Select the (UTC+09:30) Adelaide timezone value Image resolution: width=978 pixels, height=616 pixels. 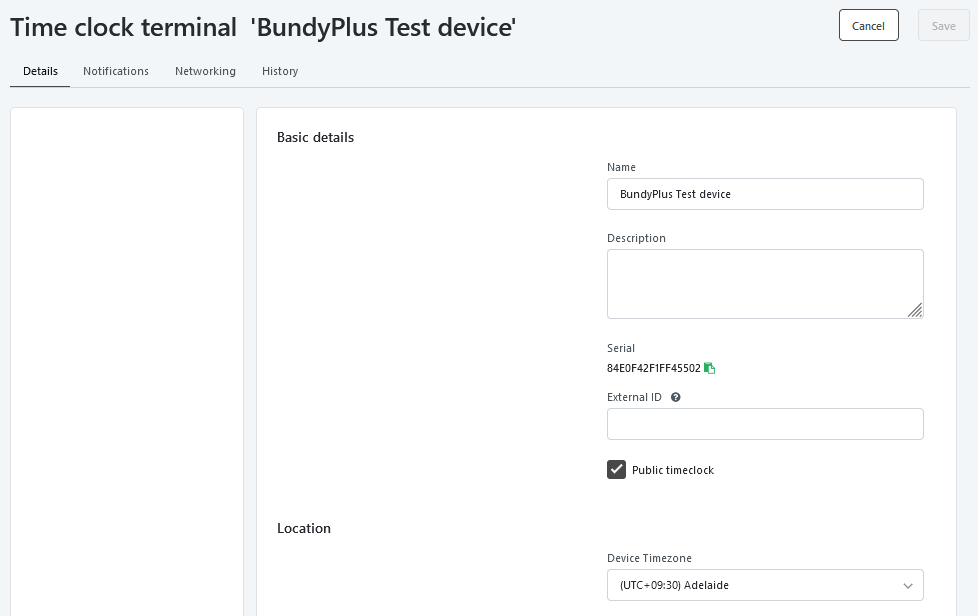[x=674, y=585]
